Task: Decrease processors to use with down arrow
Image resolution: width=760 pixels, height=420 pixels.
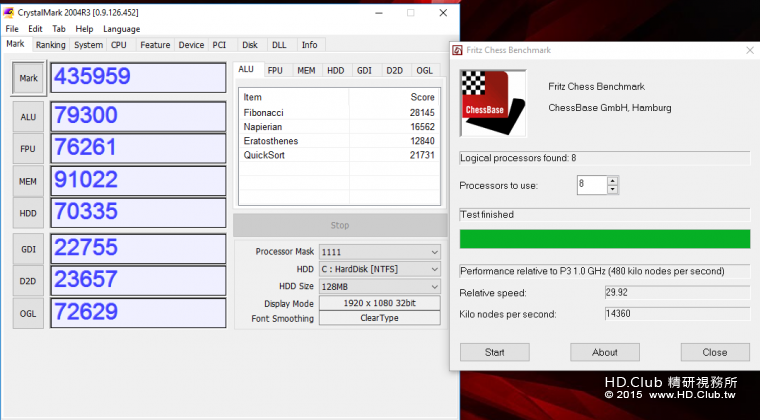Action: [x=613, y=189]
